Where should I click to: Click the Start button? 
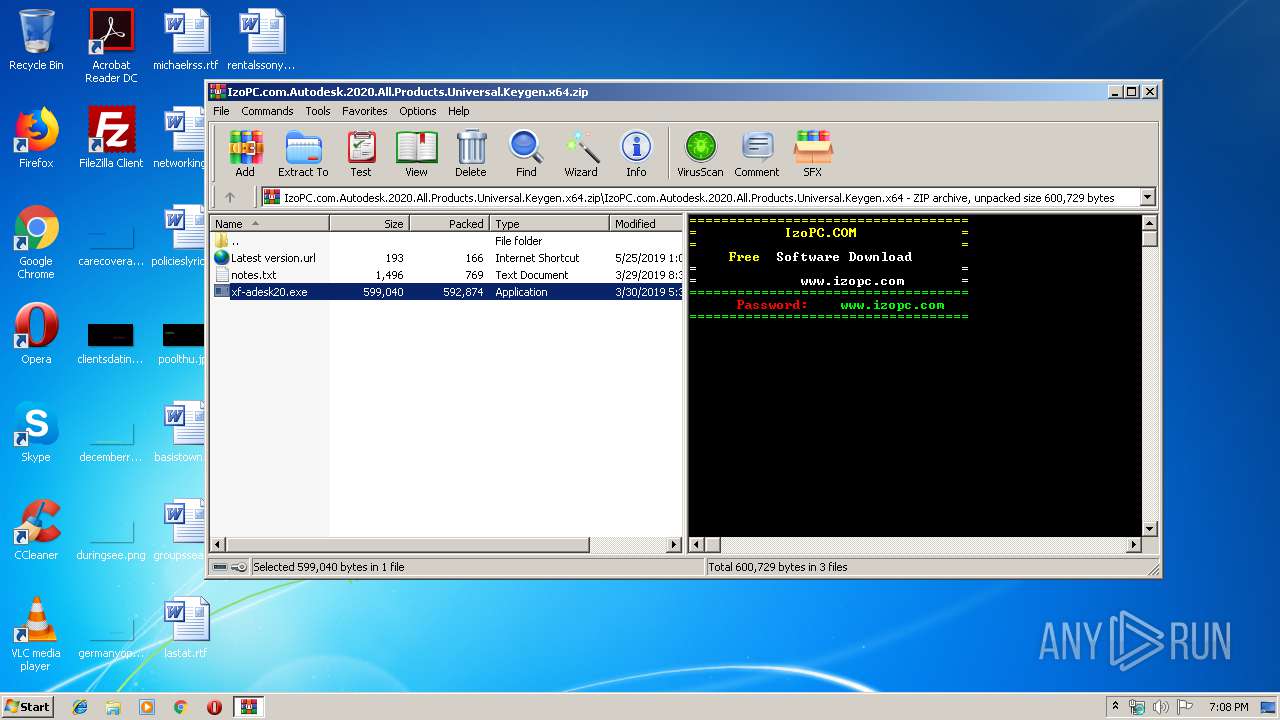pos(28,706)
